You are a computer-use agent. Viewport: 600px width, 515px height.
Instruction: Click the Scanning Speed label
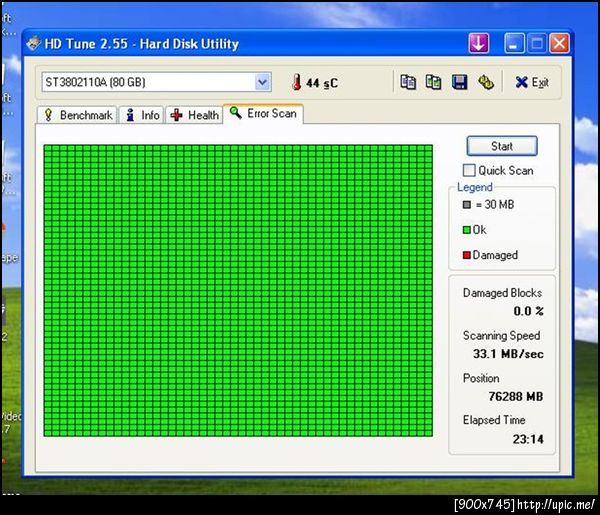(502, 336)
